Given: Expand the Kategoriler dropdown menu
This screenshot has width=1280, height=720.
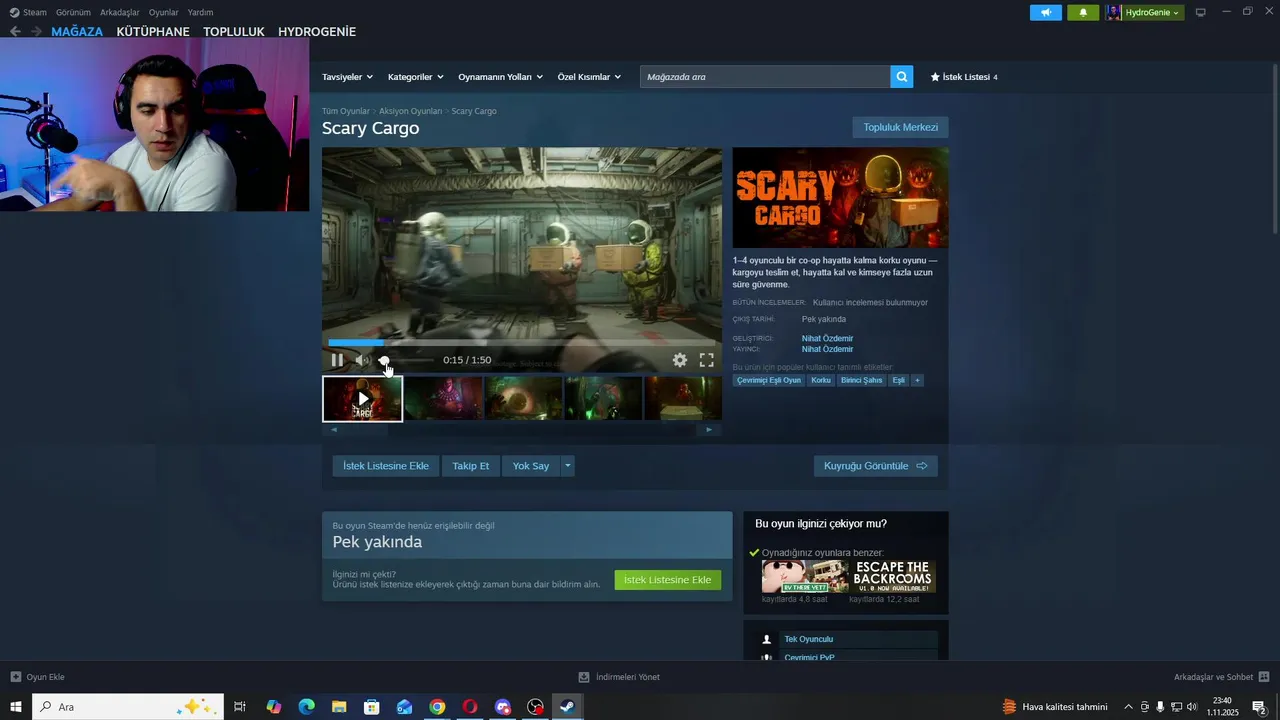Looking at the screenshot, I should pos(415,77).
